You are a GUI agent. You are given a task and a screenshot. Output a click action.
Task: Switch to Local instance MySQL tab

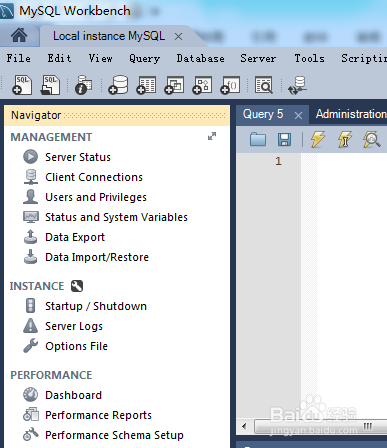109,36
